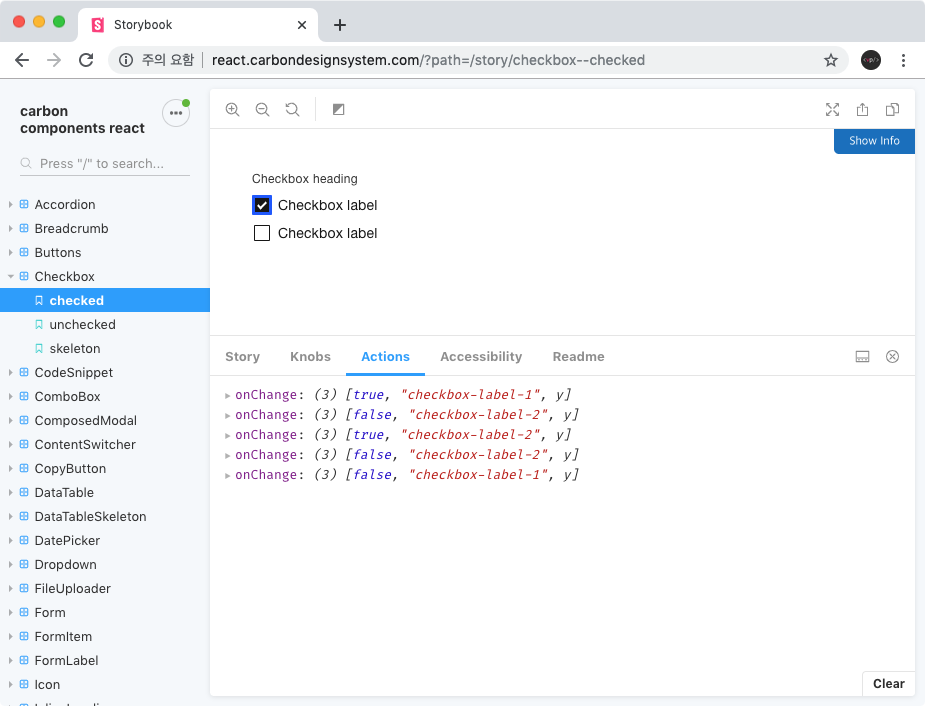The image size is (925, 706).
Task: Hide the addons panel with X icon
Action: coord(893,356)
